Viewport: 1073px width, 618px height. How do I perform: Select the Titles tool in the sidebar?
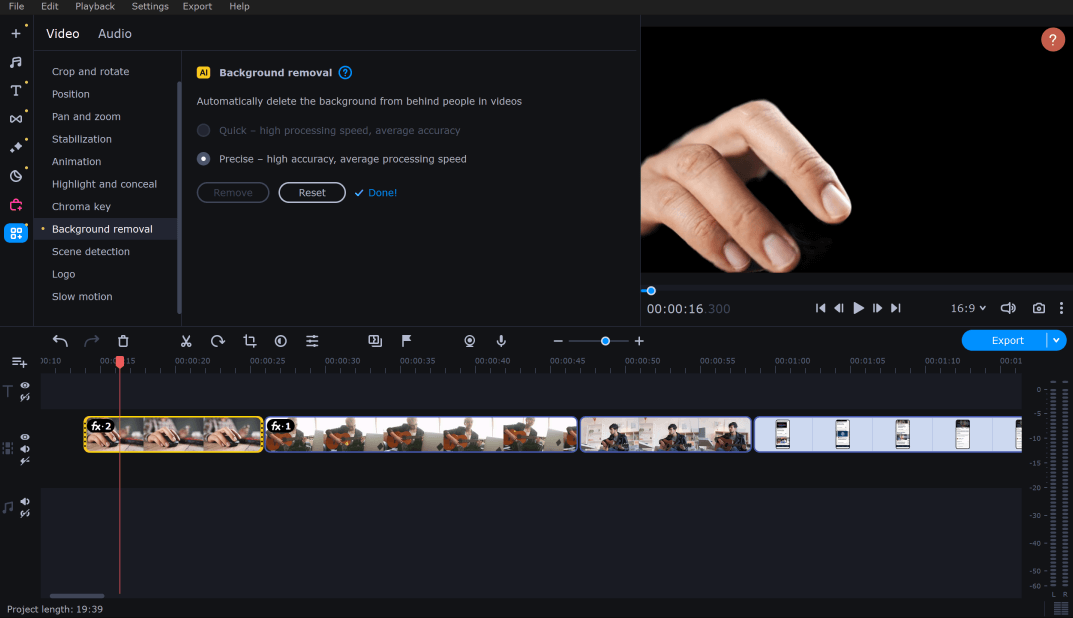pyautogui.click(x=15, y=90)
